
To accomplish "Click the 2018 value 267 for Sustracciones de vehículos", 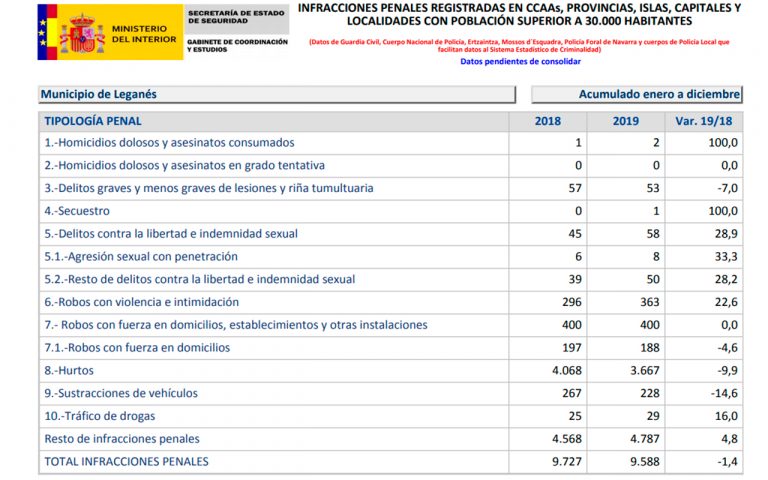I will [x=572, y=393].
